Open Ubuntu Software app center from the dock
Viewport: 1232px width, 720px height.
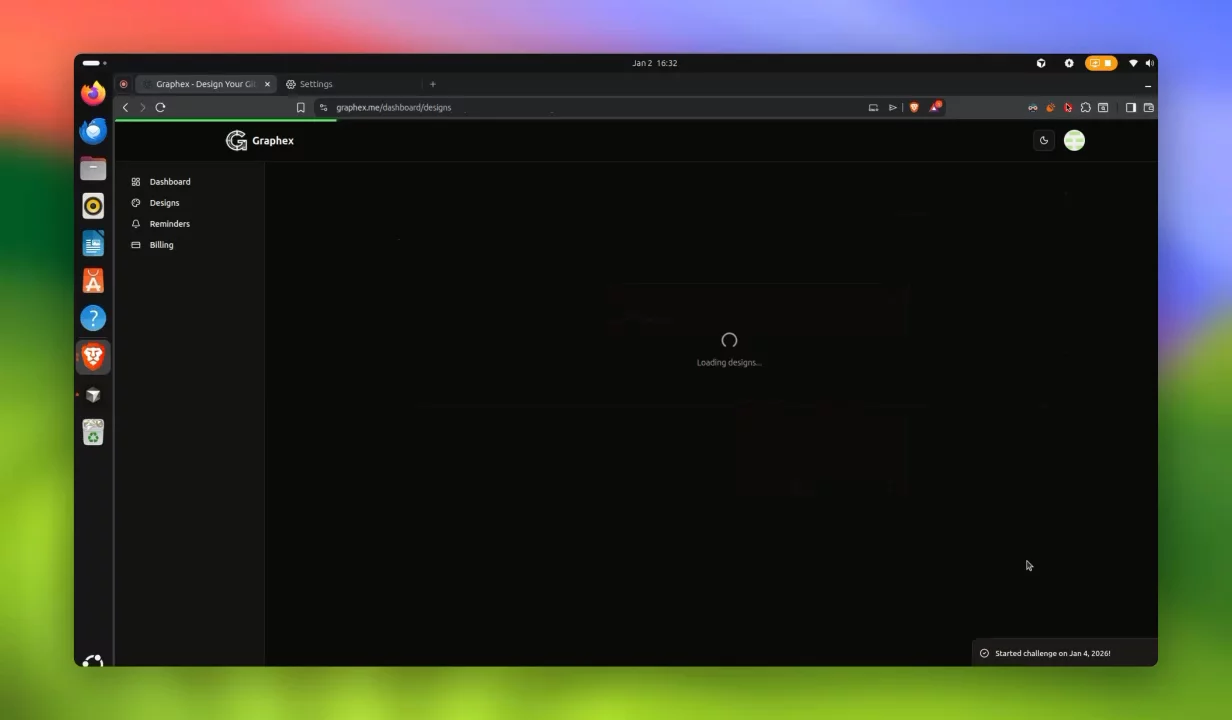tap(93, 281)
